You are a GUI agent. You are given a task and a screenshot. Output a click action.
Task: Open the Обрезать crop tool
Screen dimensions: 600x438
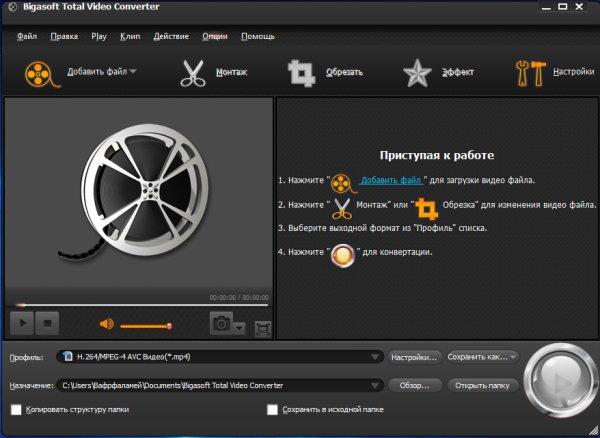pyautogui.click(x=302, y=73)
